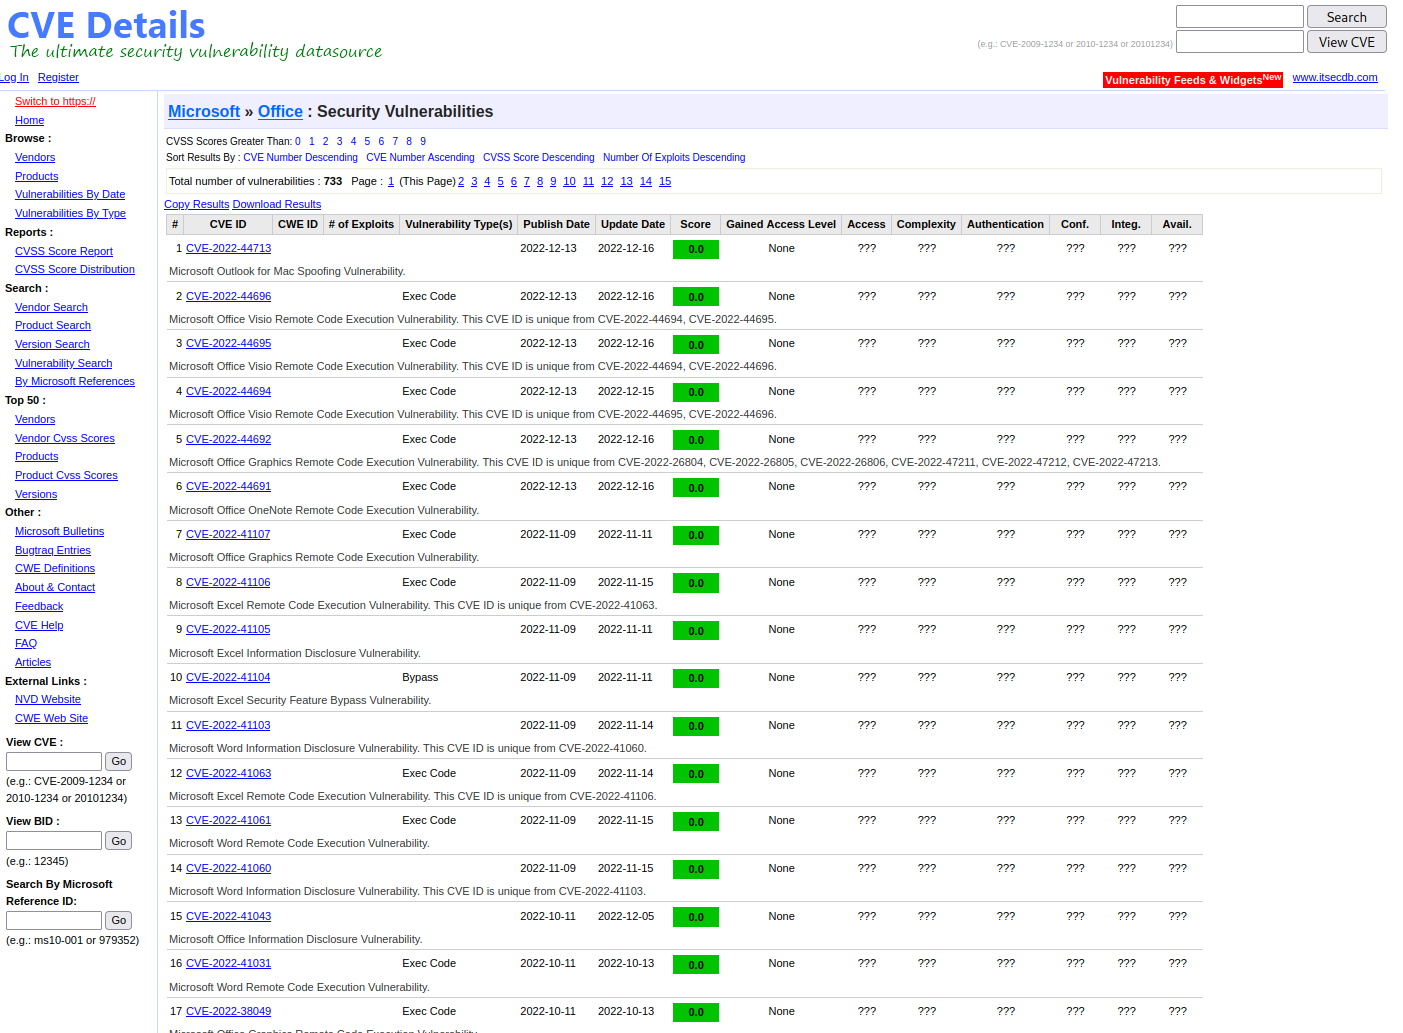Open CVE-2022-41104 details
Image resolution: width=1403 pixels, height=1033 pixels.
[228, 677]
